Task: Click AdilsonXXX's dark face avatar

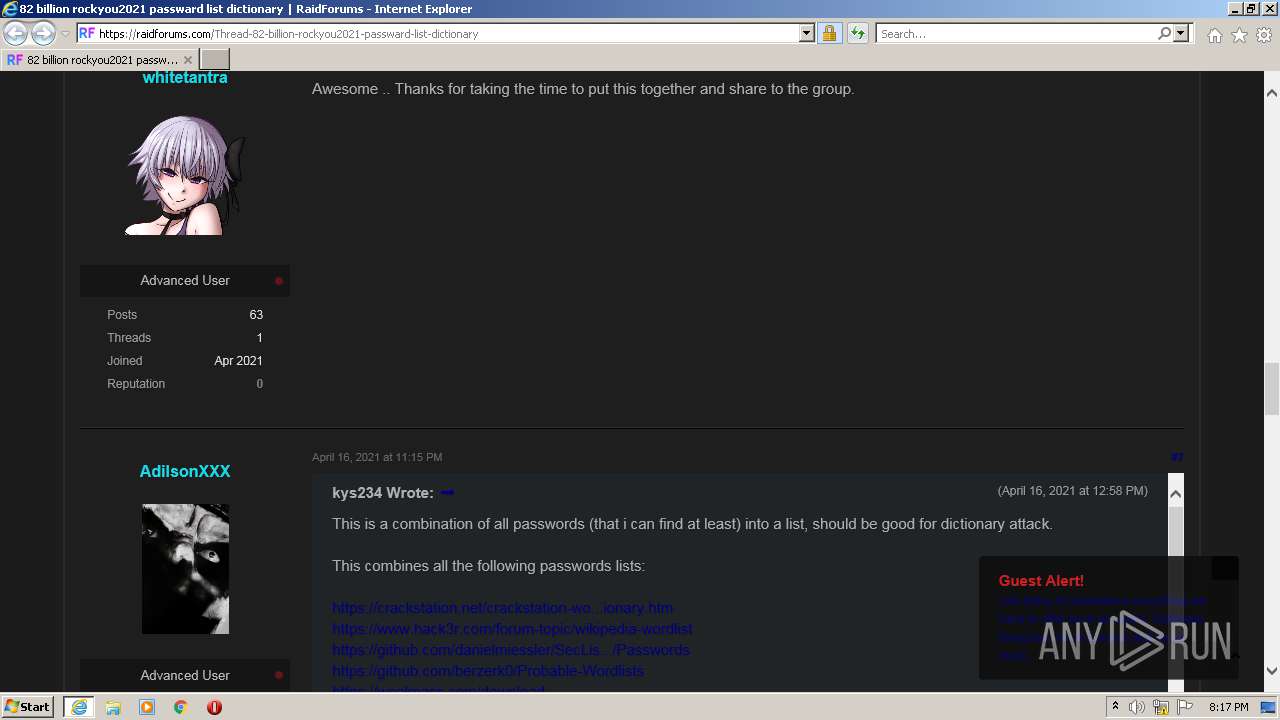Action: coord(185,569)
